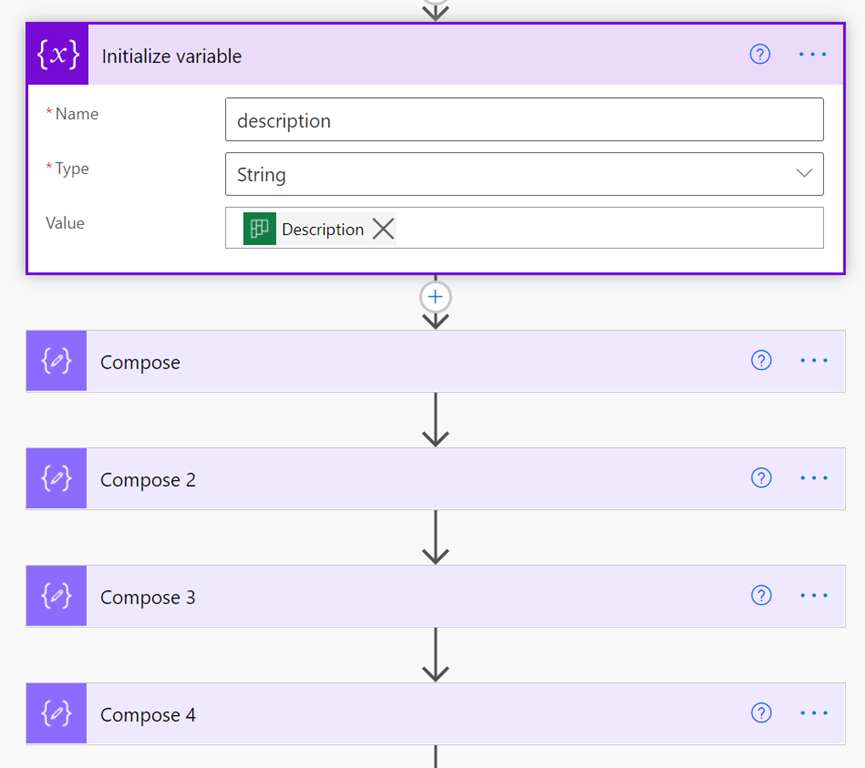Expand the Compose 3 action card
Viewport: 865px width, 768px height.
point(400,597)
